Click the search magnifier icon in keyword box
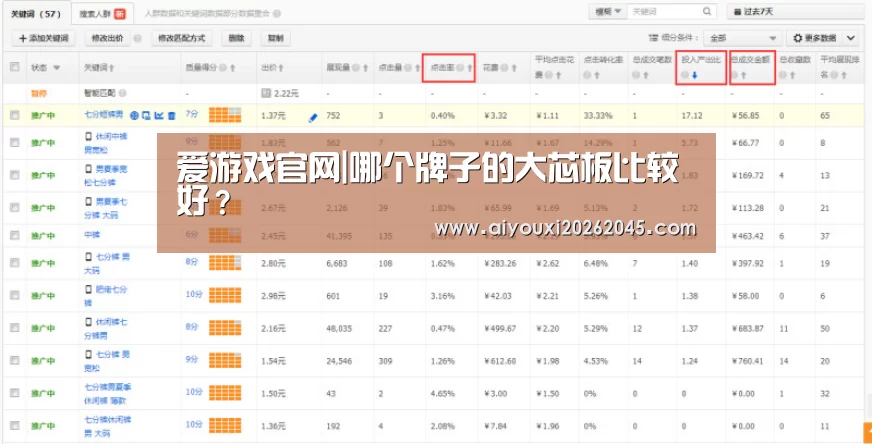Viewport: 872px width, 444px height. pyautogui.click(x=707, y=11)
